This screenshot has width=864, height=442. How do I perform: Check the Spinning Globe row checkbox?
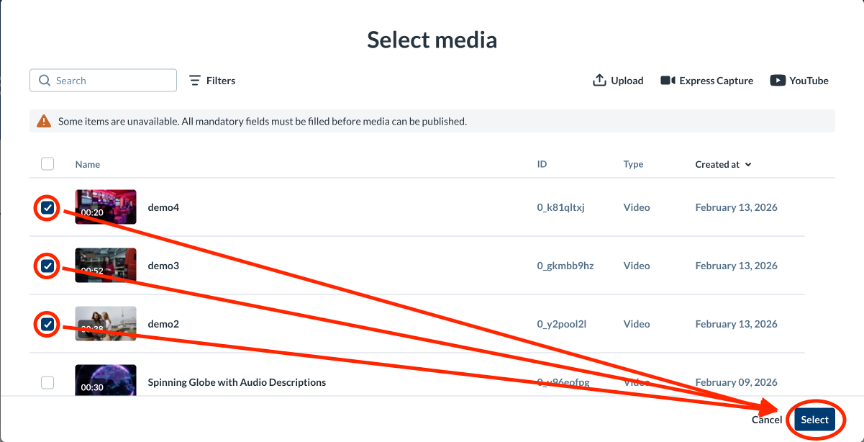click(x=48, y=382)
